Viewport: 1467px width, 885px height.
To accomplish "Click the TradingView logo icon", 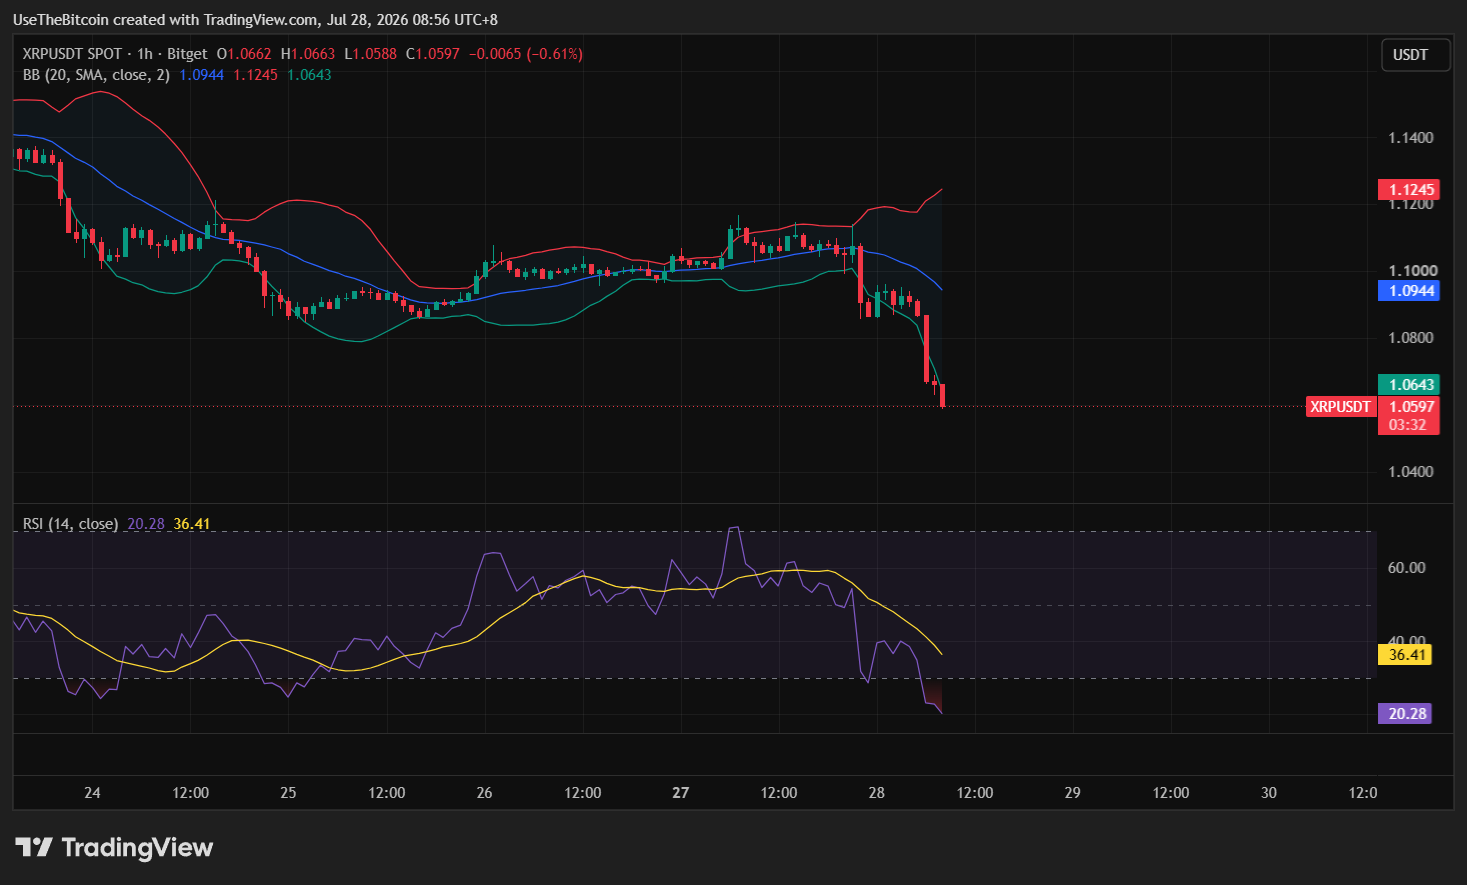I will (34, 848).
